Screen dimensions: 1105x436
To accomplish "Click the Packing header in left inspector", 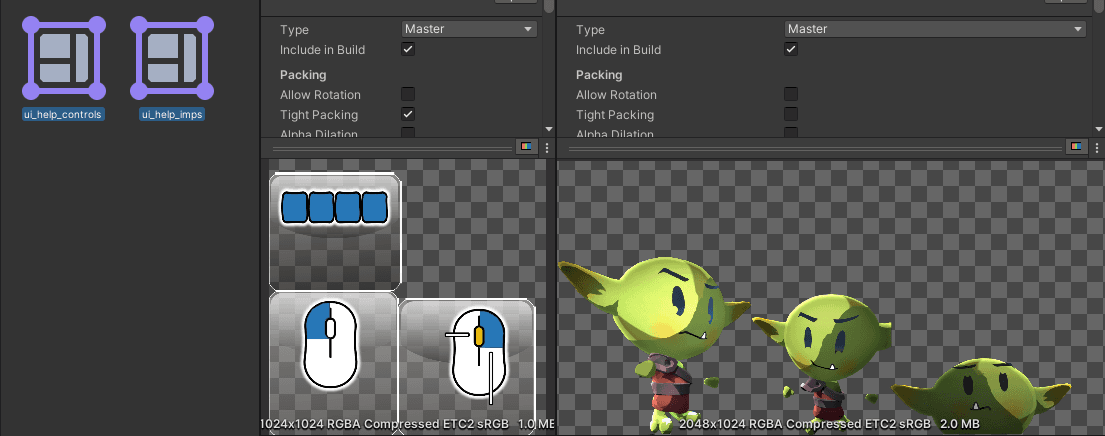I will click(303, 75).
